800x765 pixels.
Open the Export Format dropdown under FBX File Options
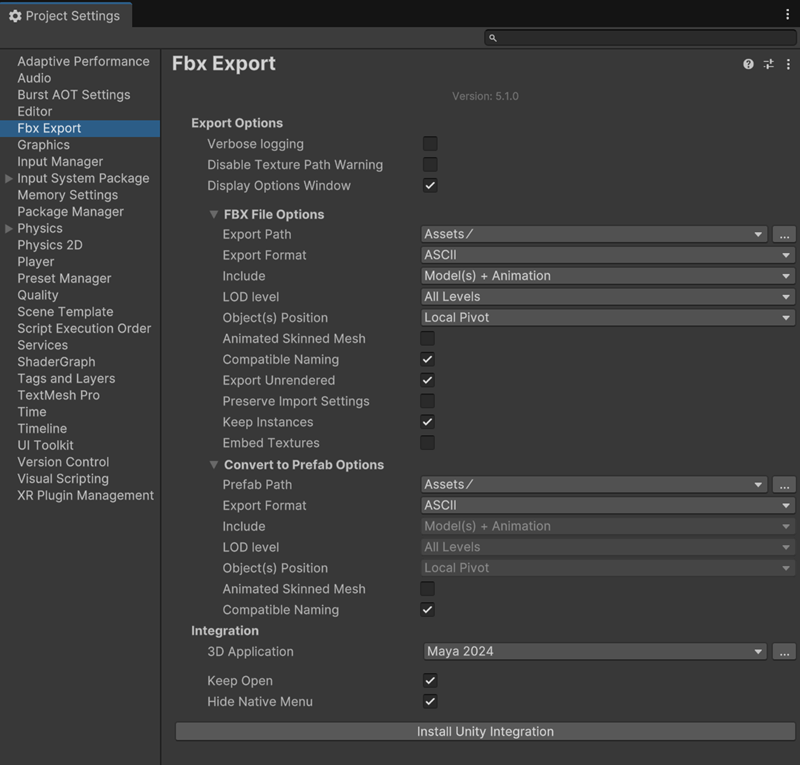(607, 255)
